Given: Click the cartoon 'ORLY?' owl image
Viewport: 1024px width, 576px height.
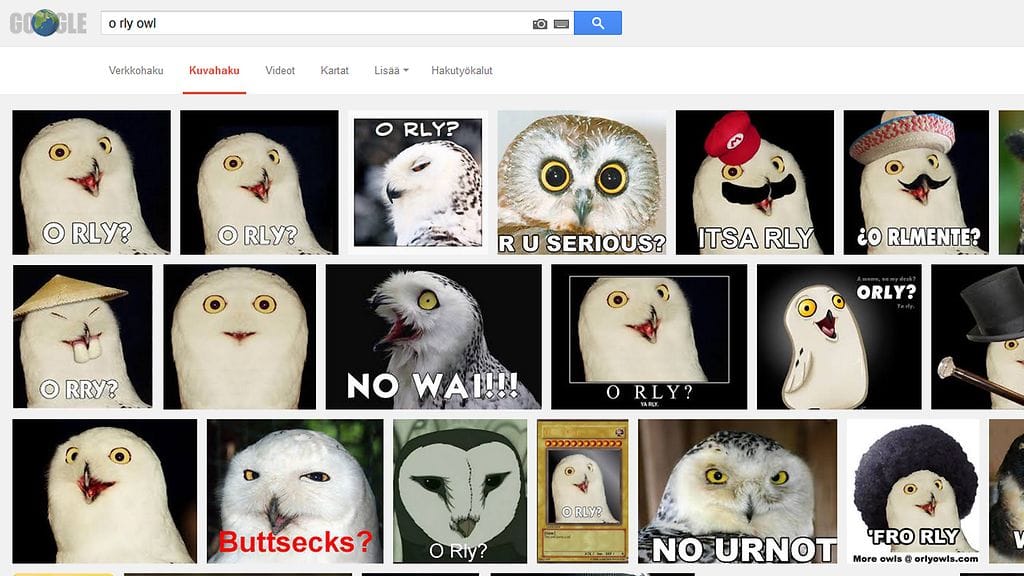Looking at the screenshot, I should pos(838,336).
